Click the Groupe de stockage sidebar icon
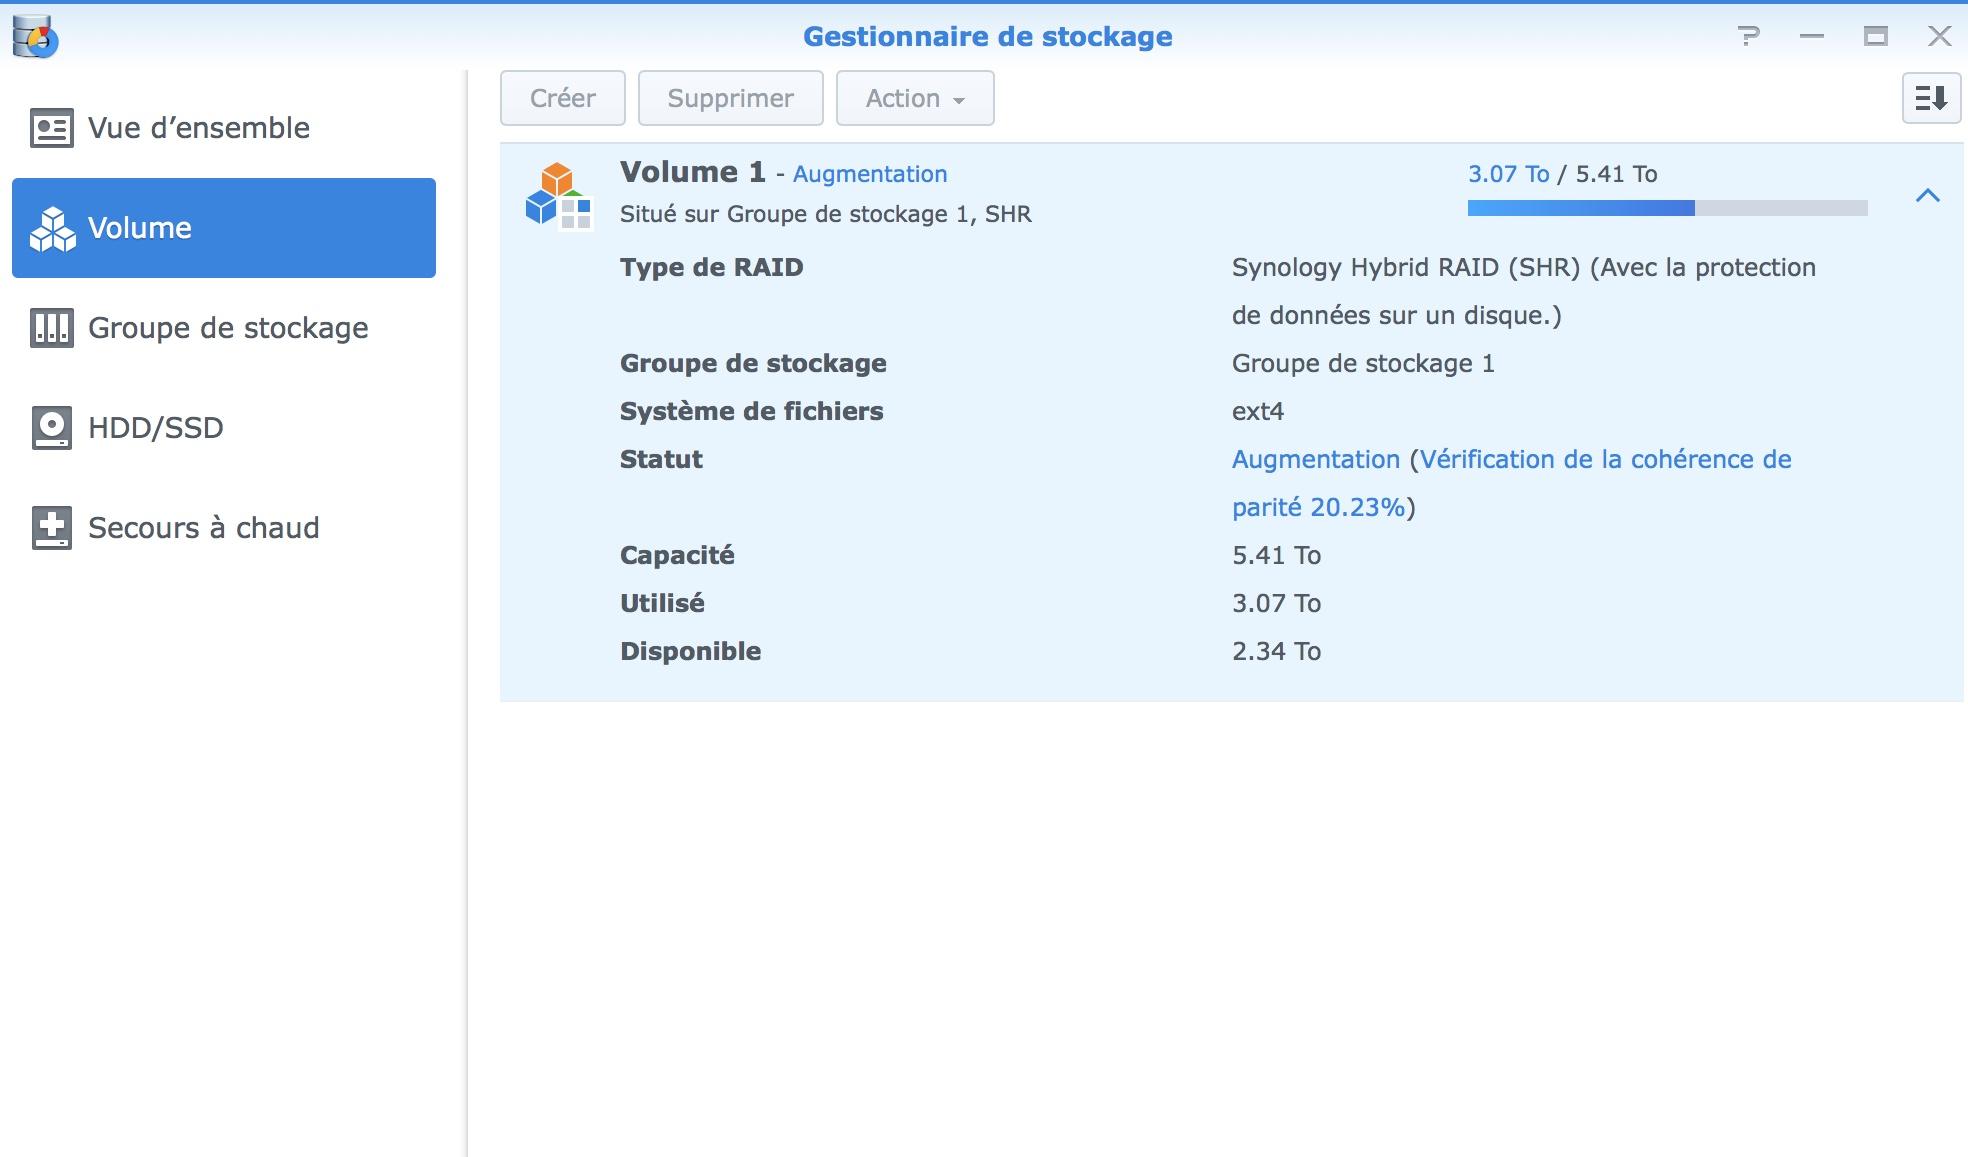The height and width of the screenshot is (1157, 1968). 51,328
